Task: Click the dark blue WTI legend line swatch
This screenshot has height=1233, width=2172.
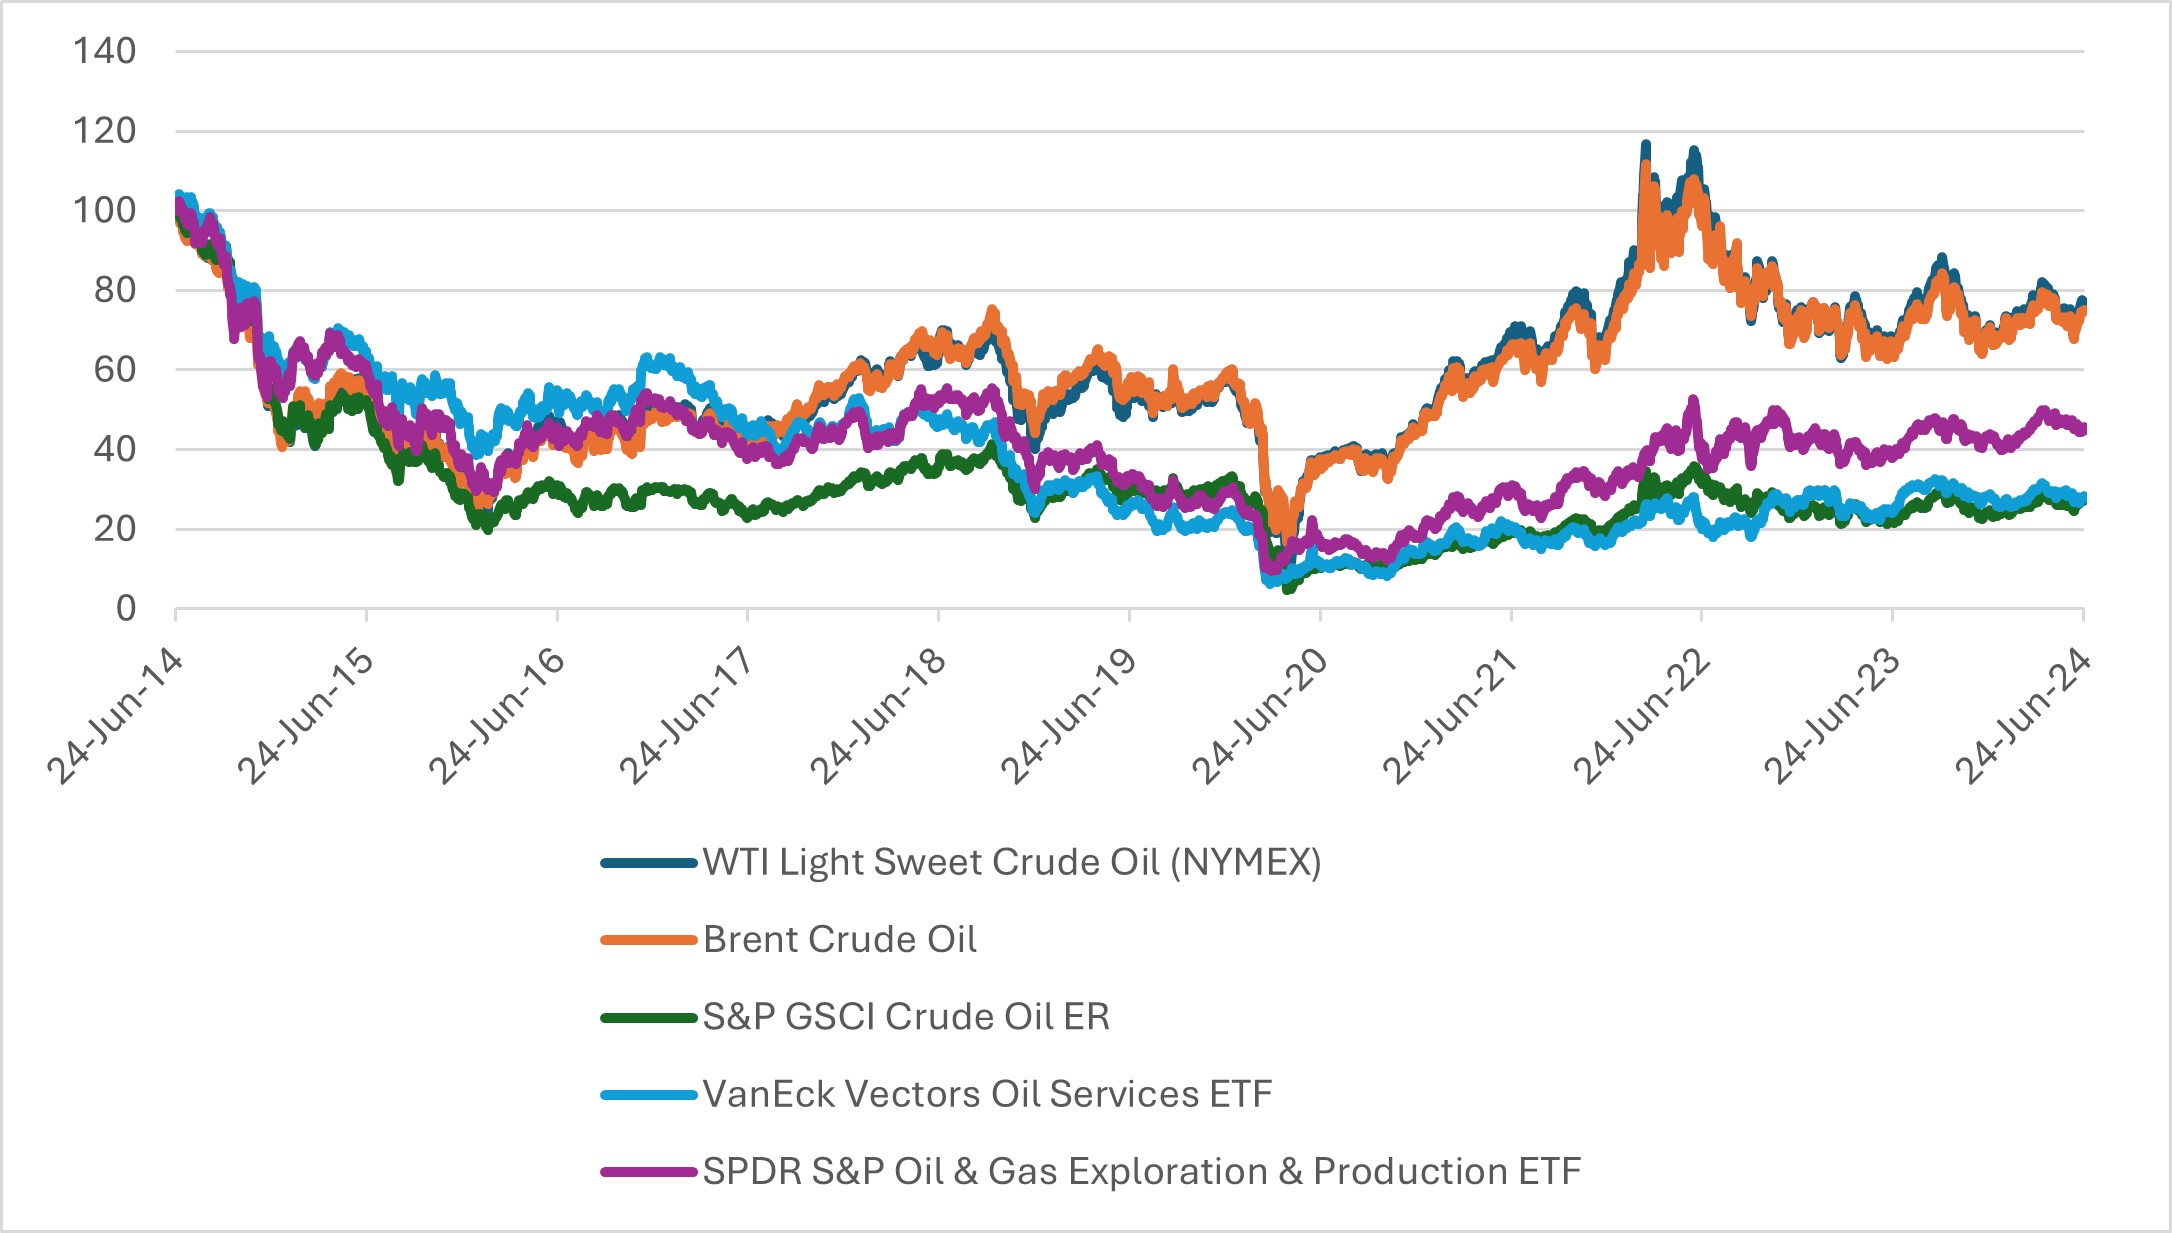Action: click(648, 862)
